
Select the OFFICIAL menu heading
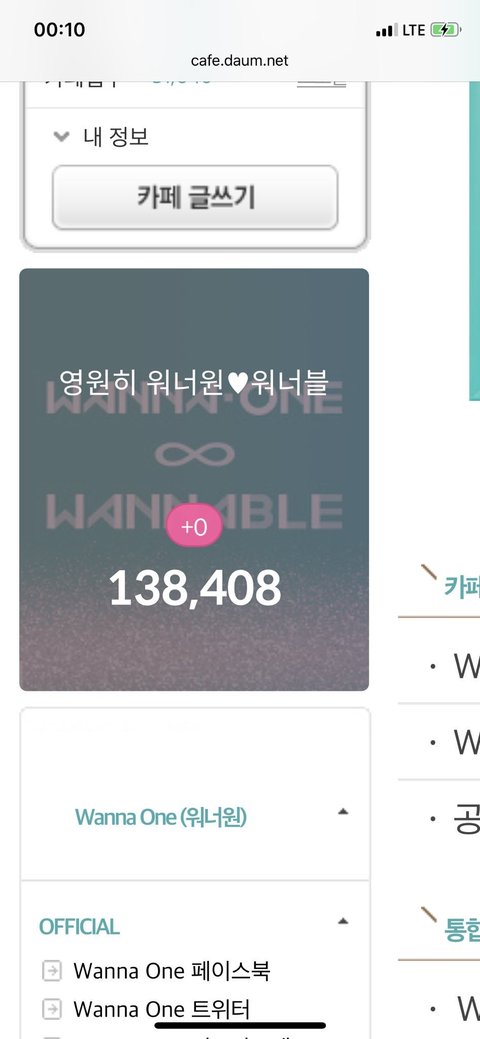pos(80,926)
